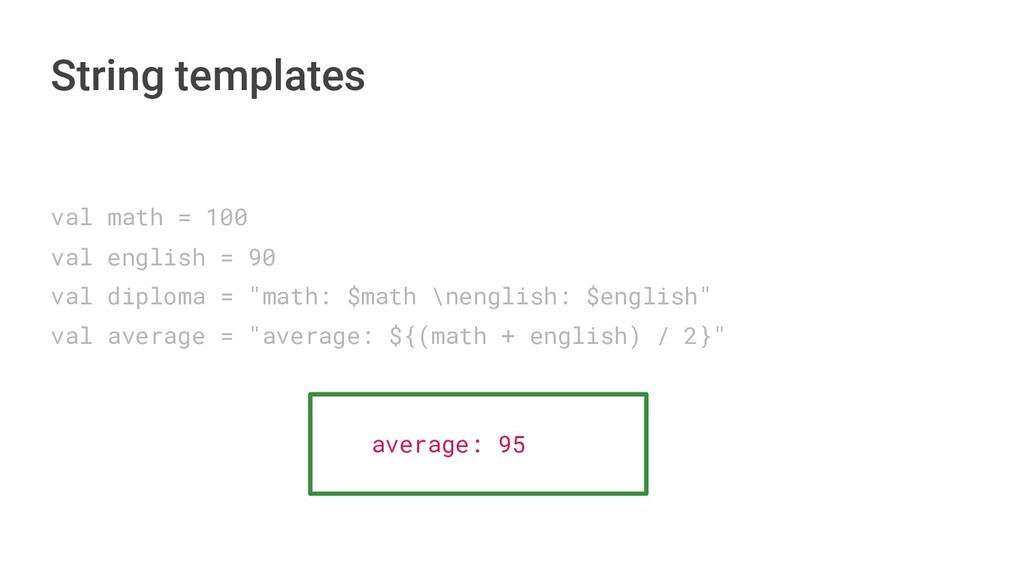Click "average:" inside the fourth line's string

click(x=316, y=336)
